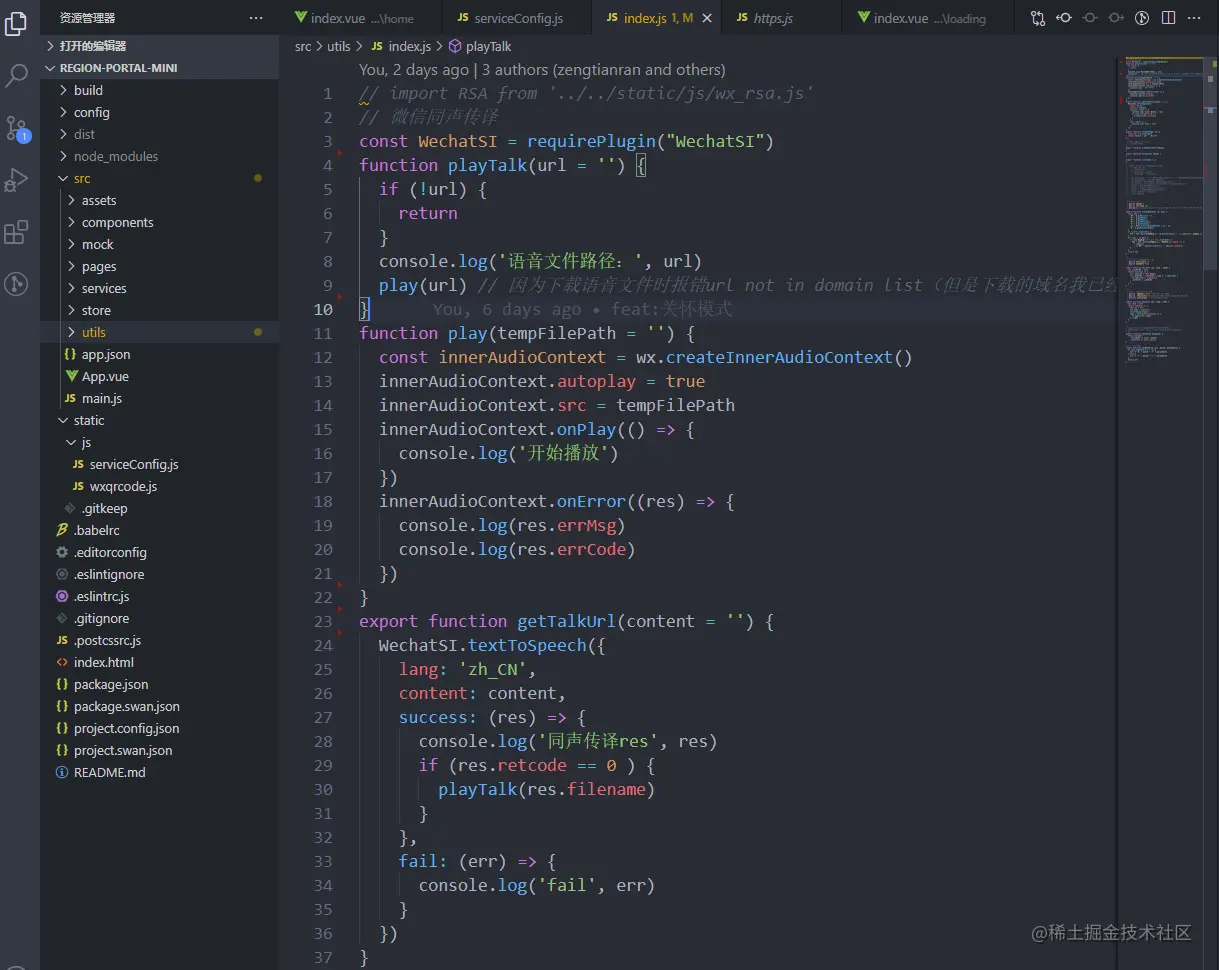Click the compare changes icon in editor toolbar
The height and width of the screenshot is (970, 1219).
(x=1038, y=18)
